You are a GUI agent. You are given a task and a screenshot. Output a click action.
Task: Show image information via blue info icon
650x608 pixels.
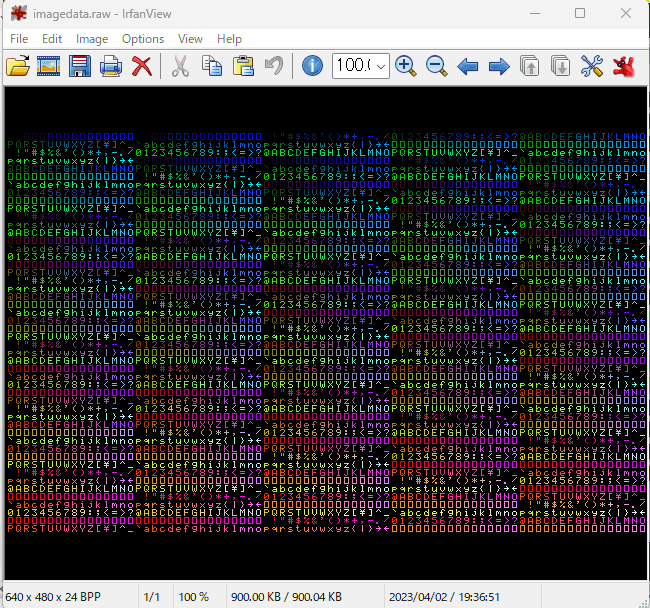pyautogui.click(x=312, y=66)
